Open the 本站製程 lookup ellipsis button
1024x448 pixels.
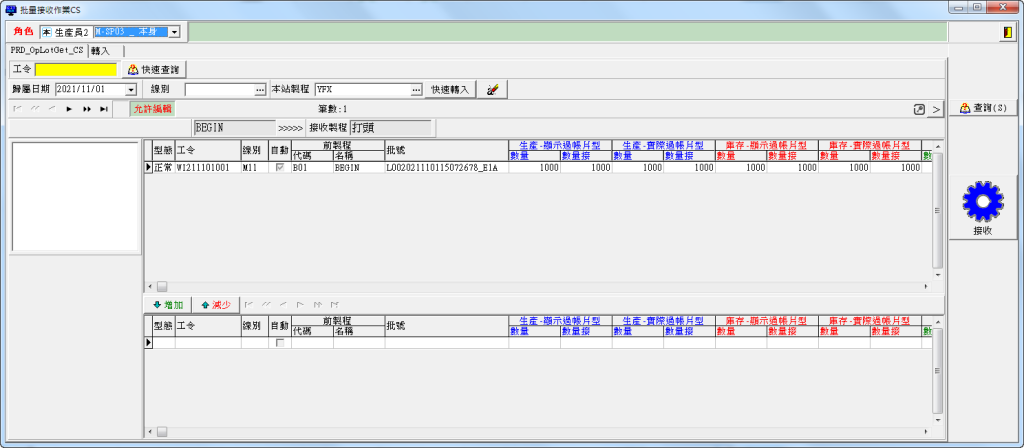click(416, 90)
